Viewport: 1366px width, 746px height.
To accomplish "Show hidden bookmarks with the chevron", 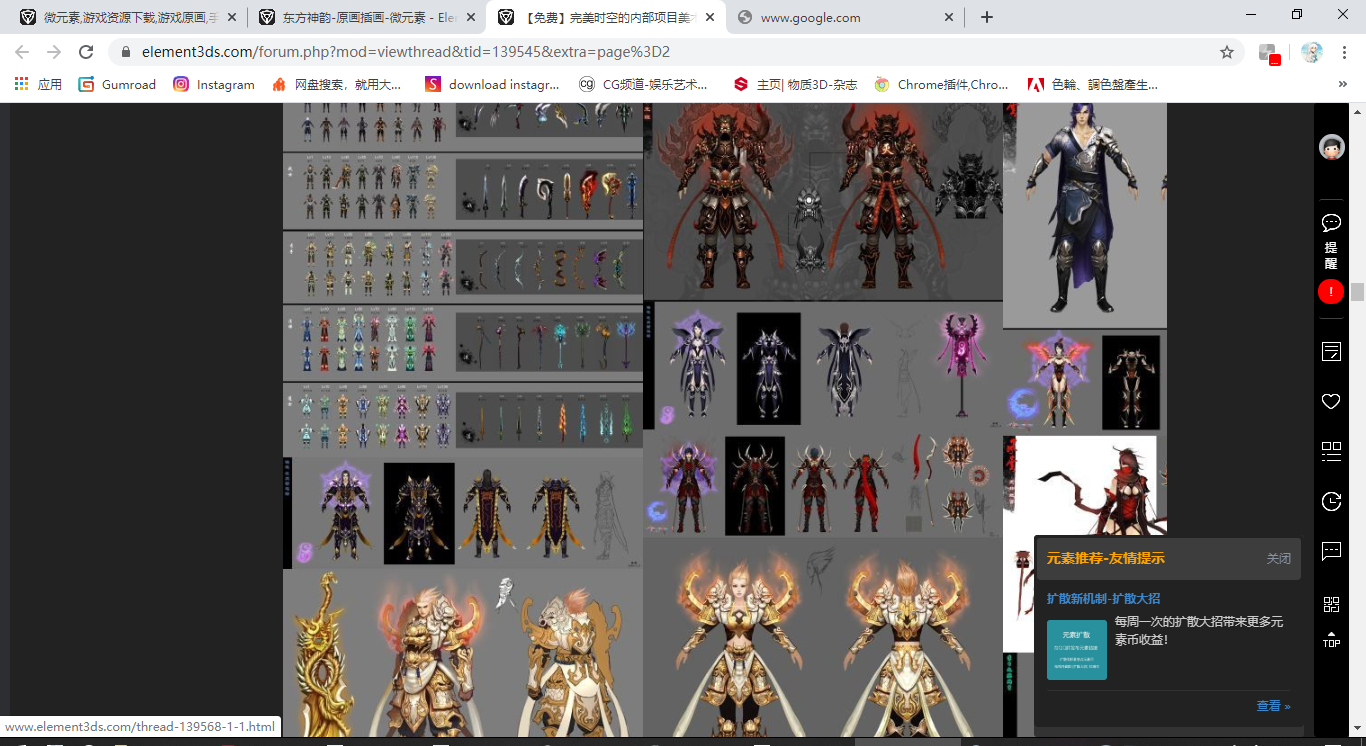I will [x=1342, y=84].
